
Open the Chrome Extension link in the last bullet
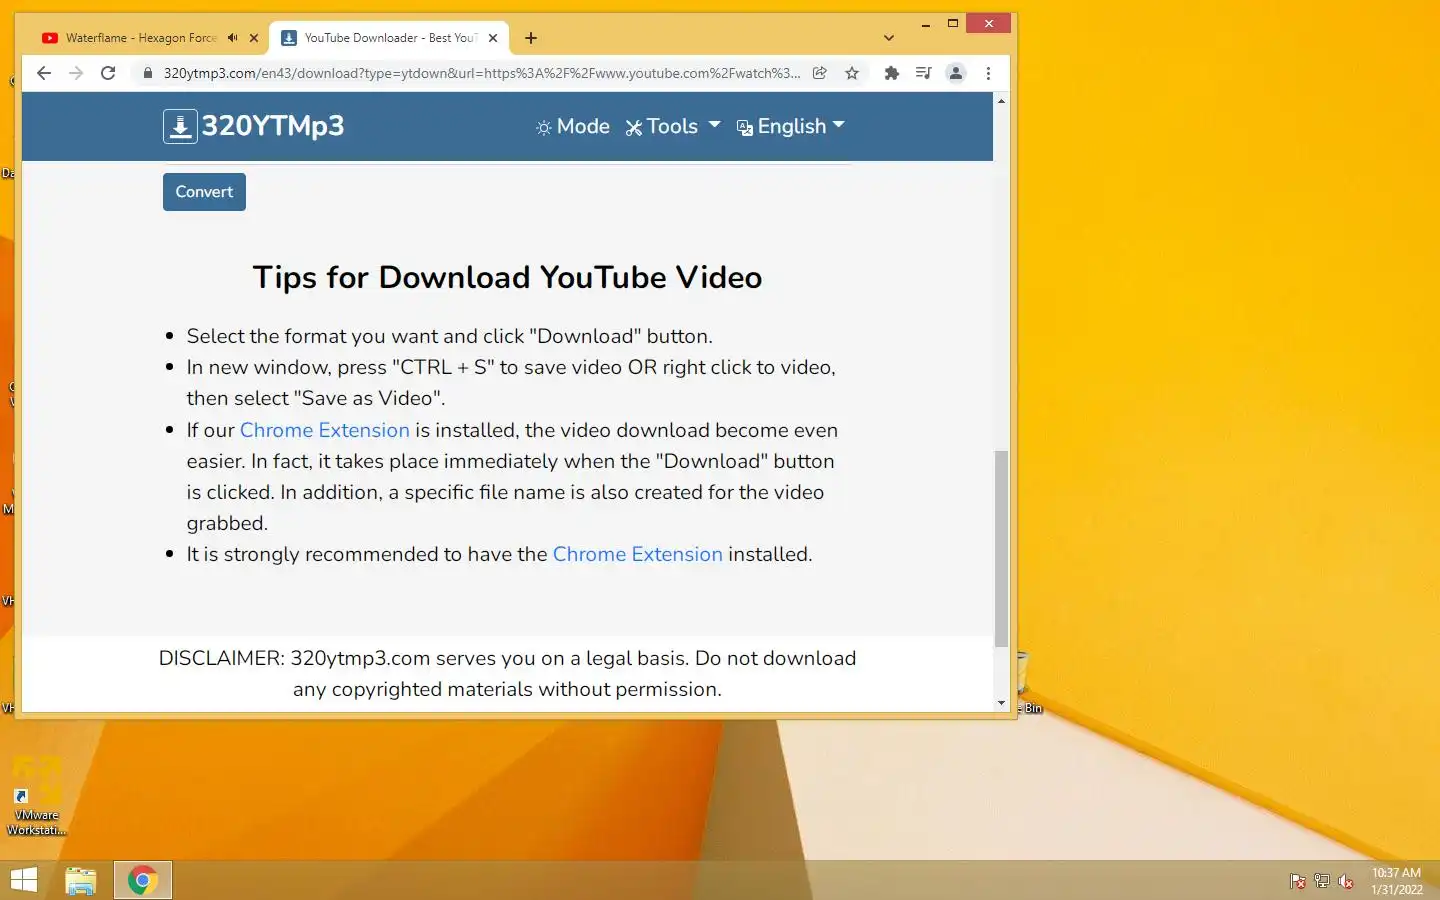point(638,554)
